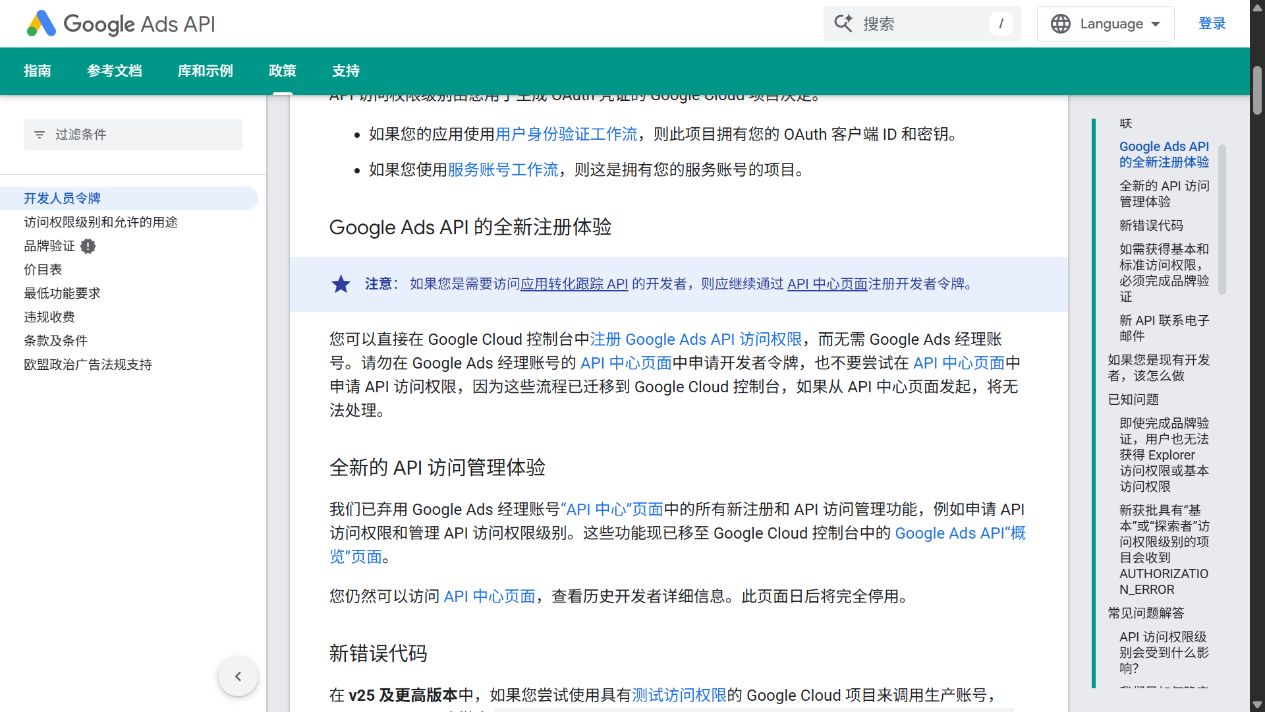Jump to 常见问题解答 in table of contents
1265x712 pixels.
point(1146,613)
